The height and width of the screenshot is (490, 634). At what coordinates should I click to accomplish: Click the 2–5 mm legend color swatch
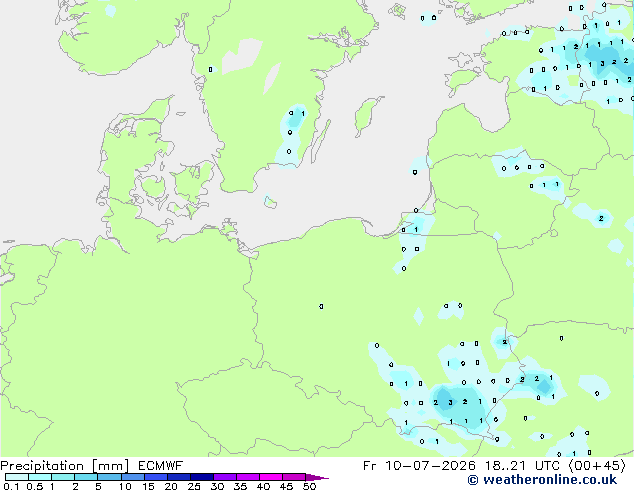[86, 477]
